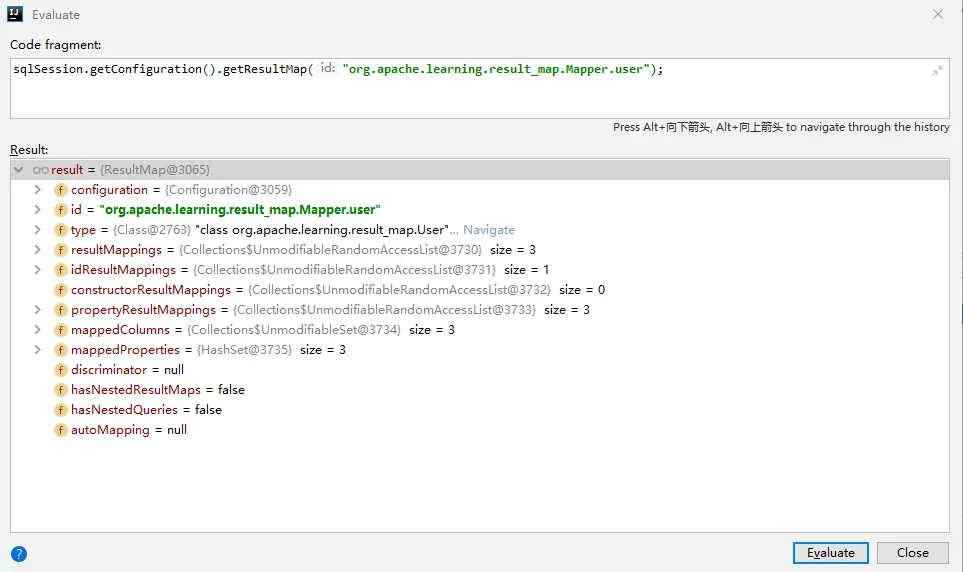Click the field icon beside id
The width and height of the screenshot is (963, 572).
60,210
